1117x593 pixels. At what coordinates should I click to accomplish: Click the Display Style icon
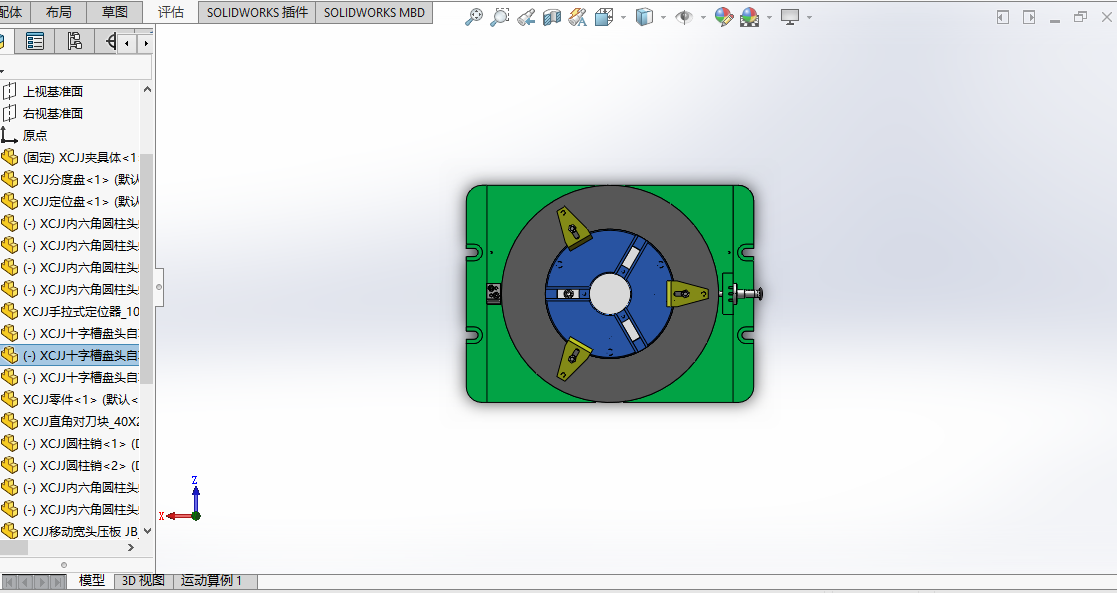(644, 17)
